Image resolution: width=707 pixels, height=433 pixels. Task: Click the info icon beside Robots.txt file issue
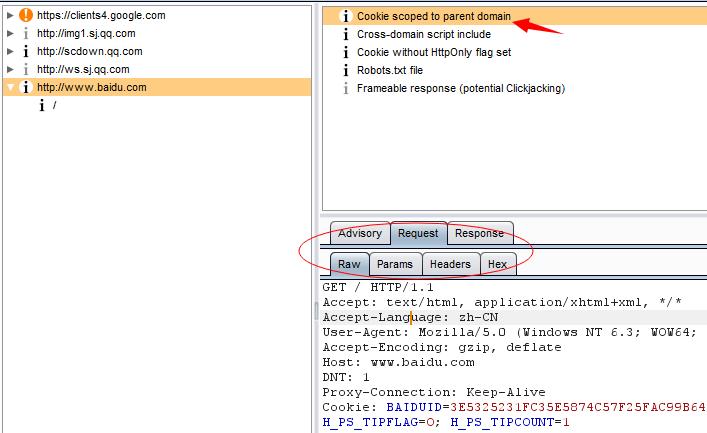coord(346,70)
